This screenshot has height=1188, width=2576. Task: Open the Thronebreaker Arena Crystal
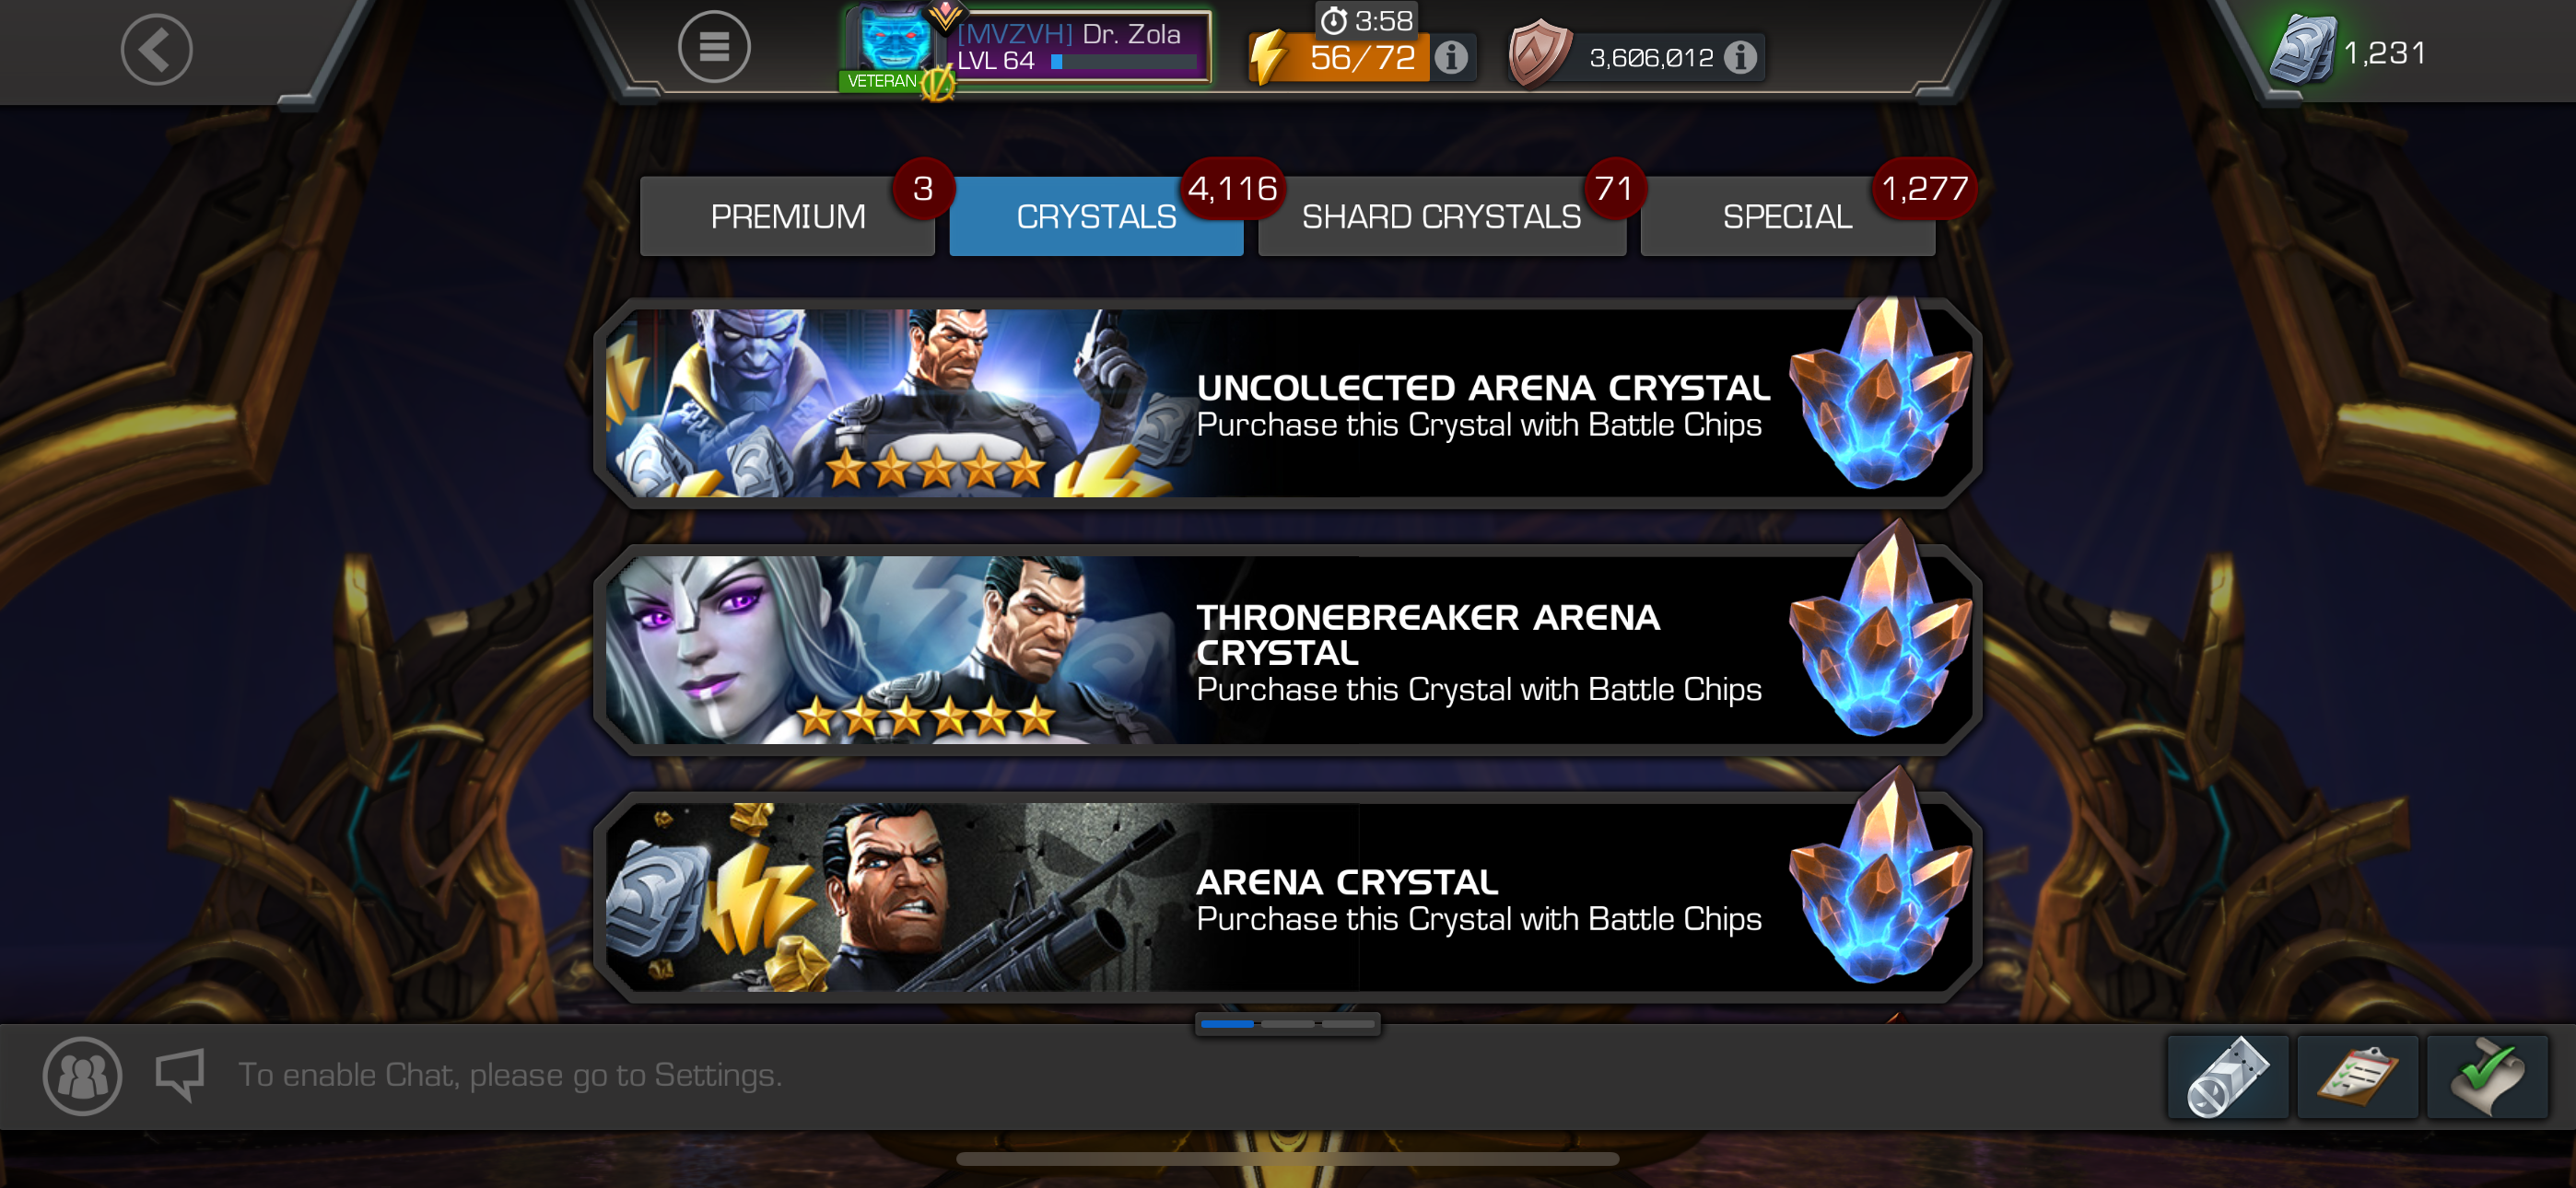[1288, 650]
